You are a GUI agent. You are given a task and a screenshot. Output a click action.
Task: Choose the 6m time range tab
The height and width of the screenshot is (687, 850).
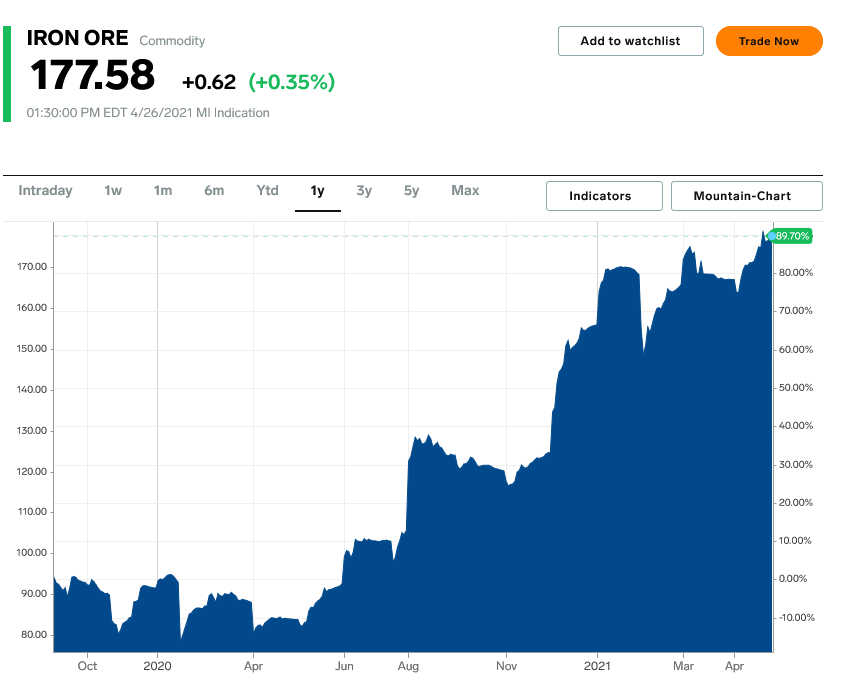click(214, 190)
